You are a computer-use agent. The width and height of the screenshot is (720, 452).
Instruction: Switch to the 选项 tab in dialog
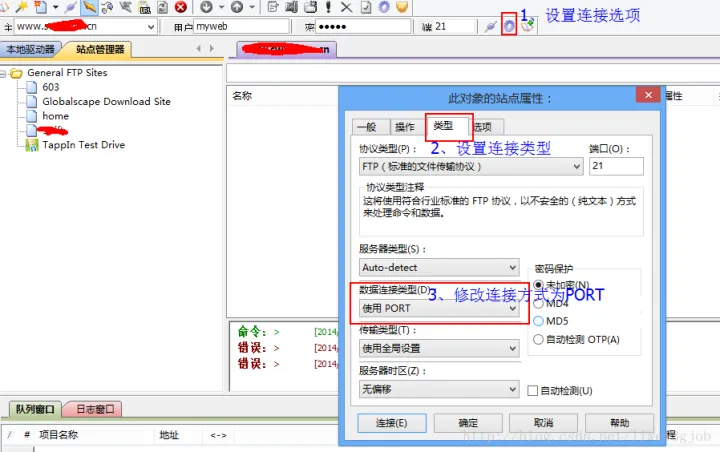(x=485, y=127)
